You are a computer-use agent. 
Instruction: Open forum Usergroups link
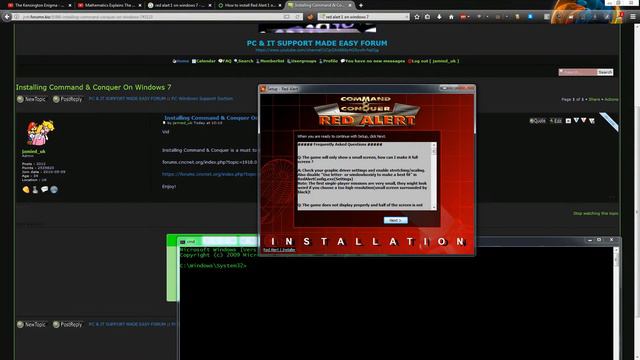pyautogui.click(x=302, y=61)
